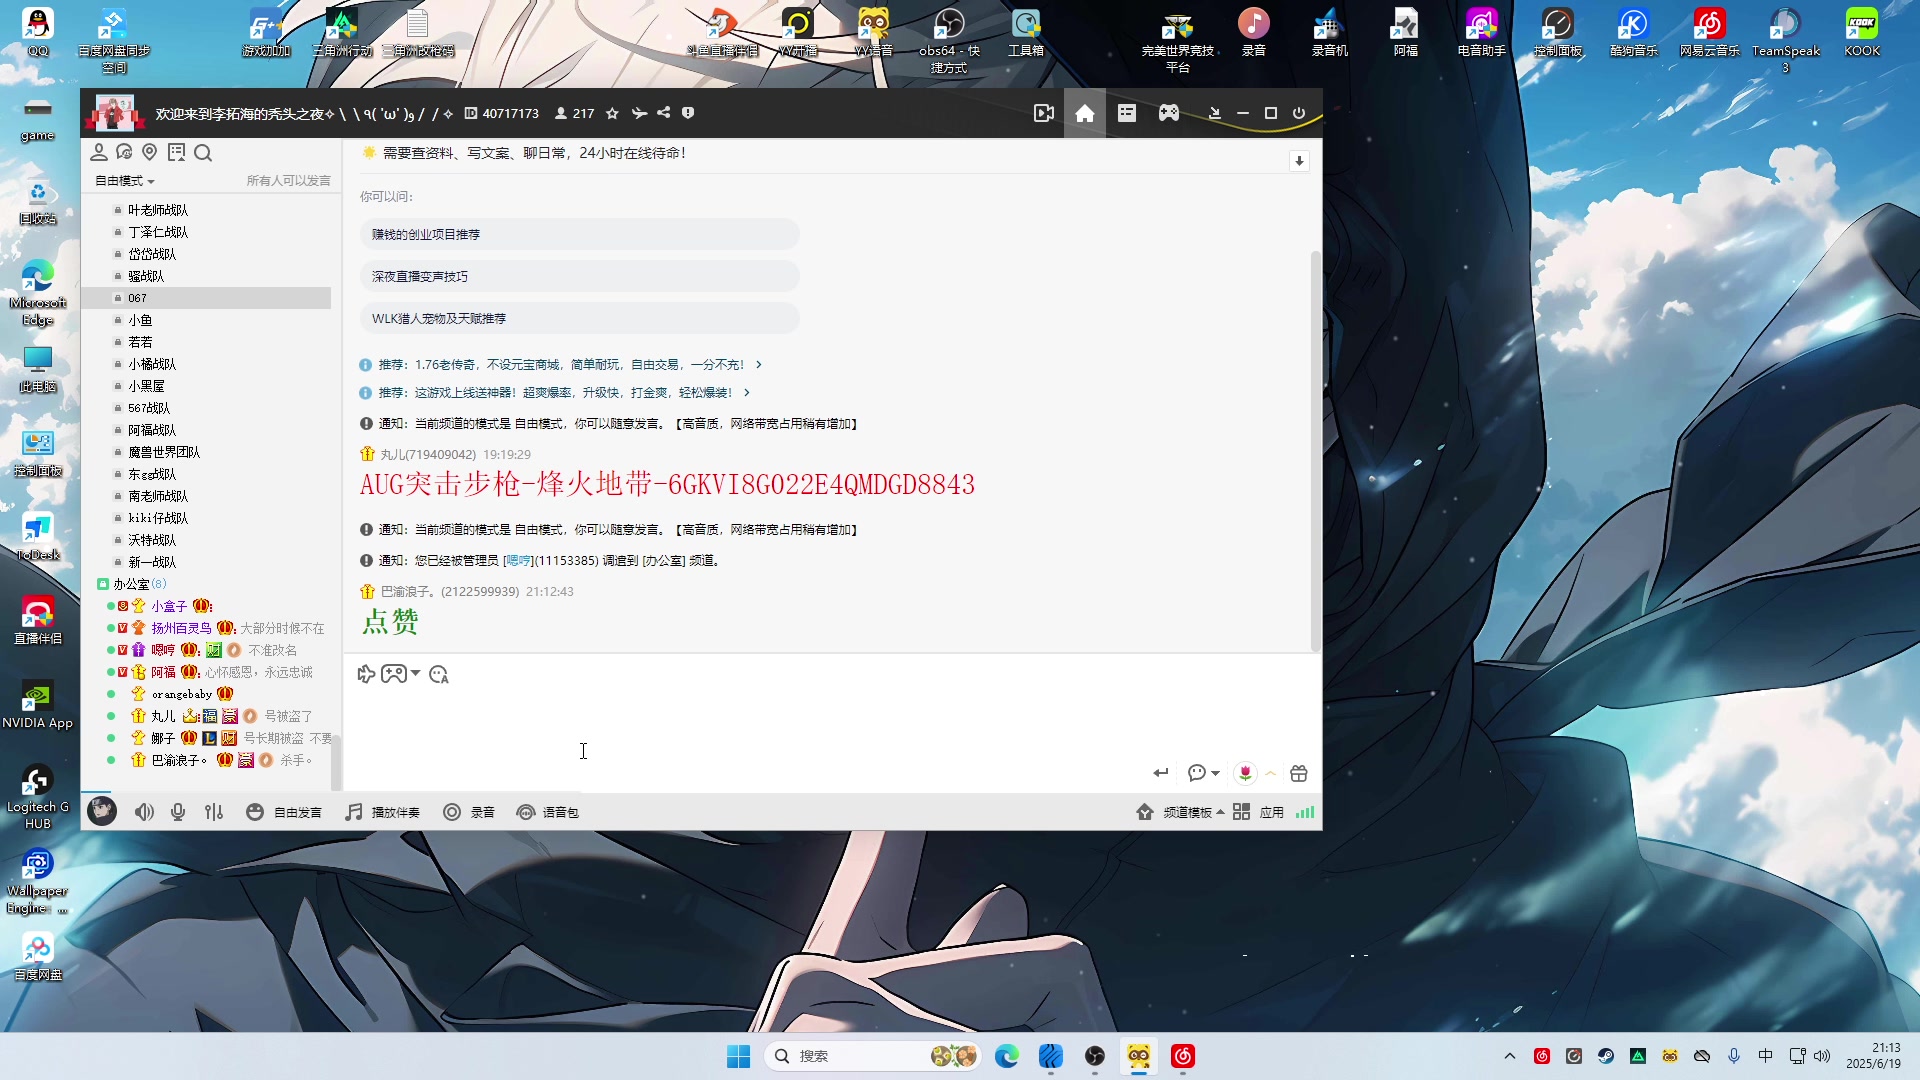Click the location pin icon in sidebar
The height and width of the screenshot is (1080, 1920).
coord(150,152)
